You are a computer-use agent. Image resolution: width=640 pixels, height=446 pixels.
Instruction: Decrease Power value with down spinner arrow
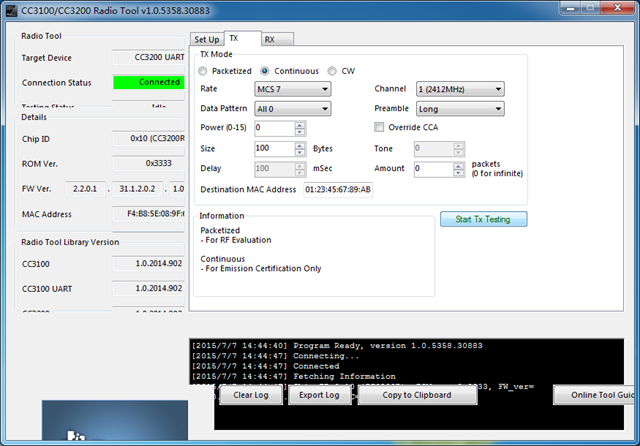click(300, 131)
